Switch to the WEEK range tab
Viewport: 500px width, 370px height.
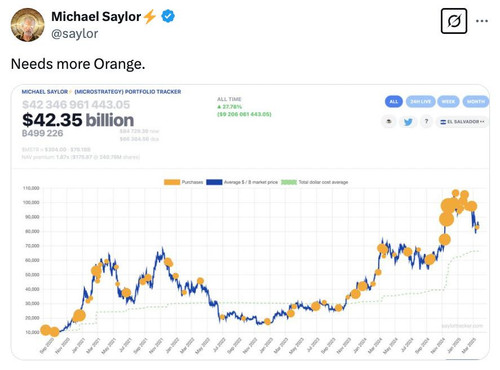click(x=448, y=101)
